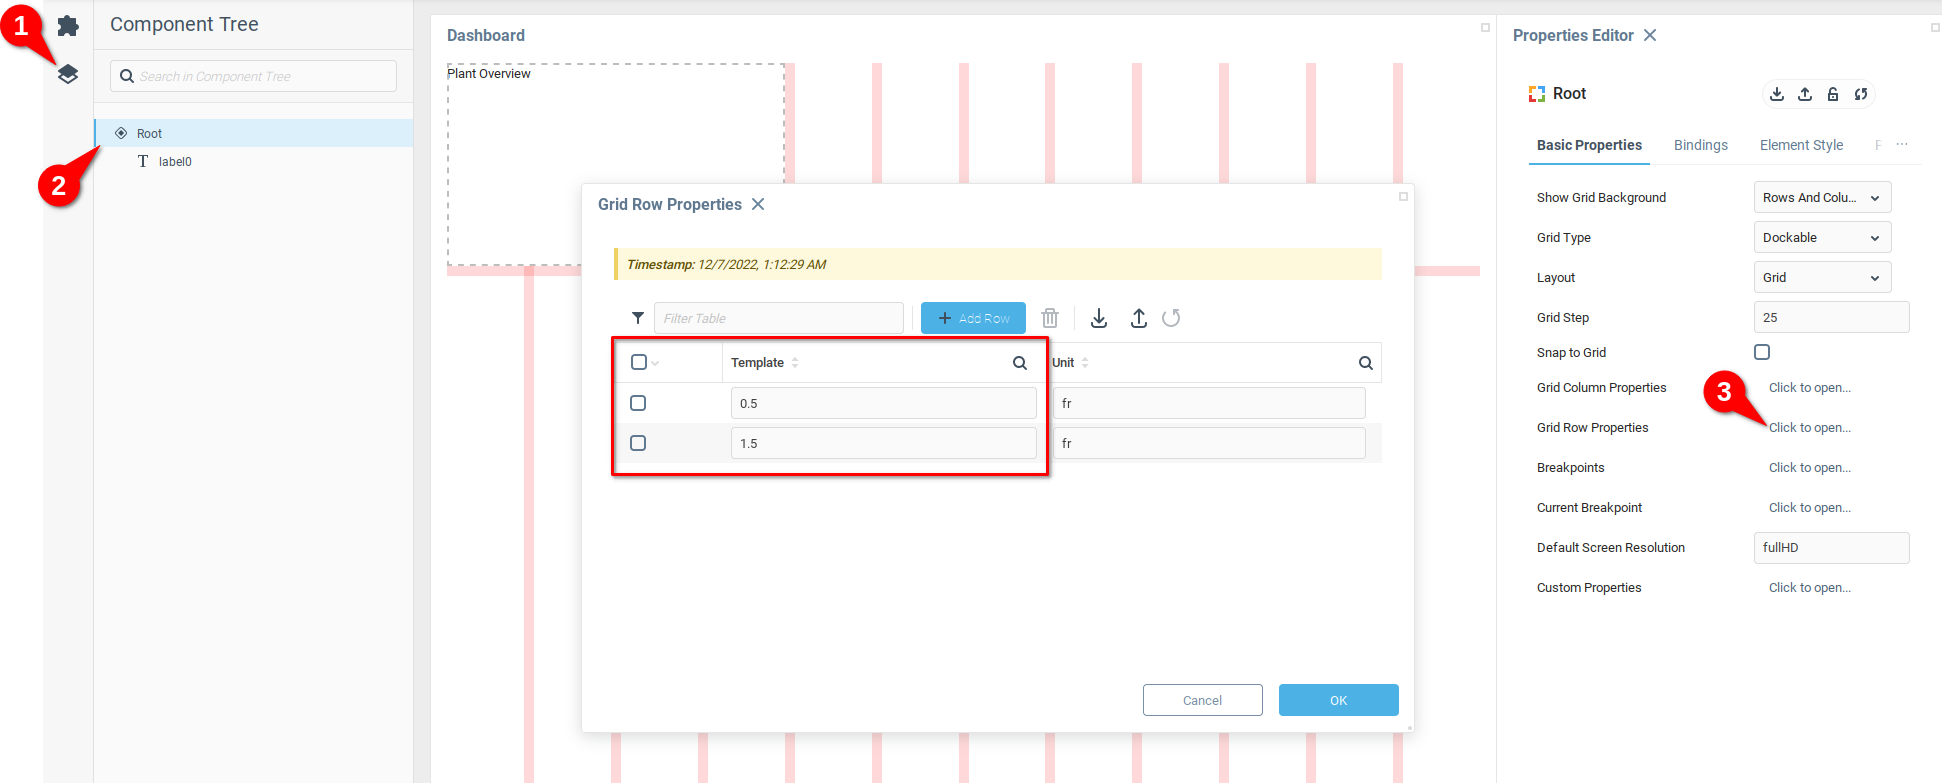Close the Properties Editor panel
The height and width of the screenshot is (783, 1942).
coord(1650,35)
